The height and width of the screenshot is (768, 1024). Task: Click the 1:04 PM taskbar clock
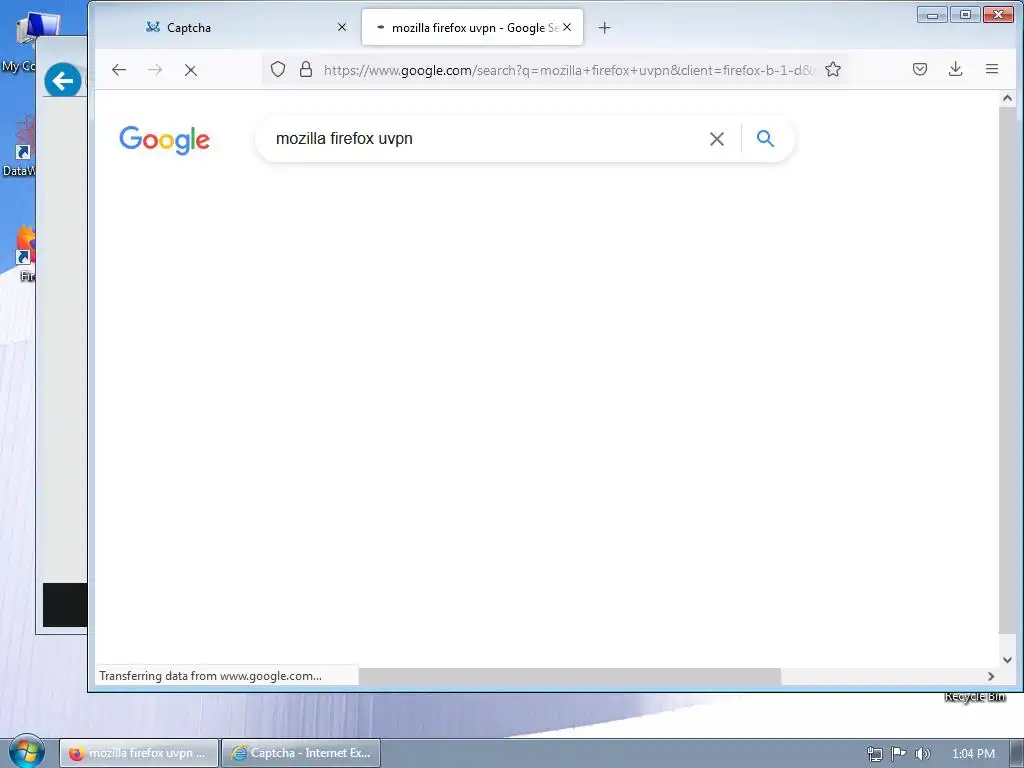973,754
